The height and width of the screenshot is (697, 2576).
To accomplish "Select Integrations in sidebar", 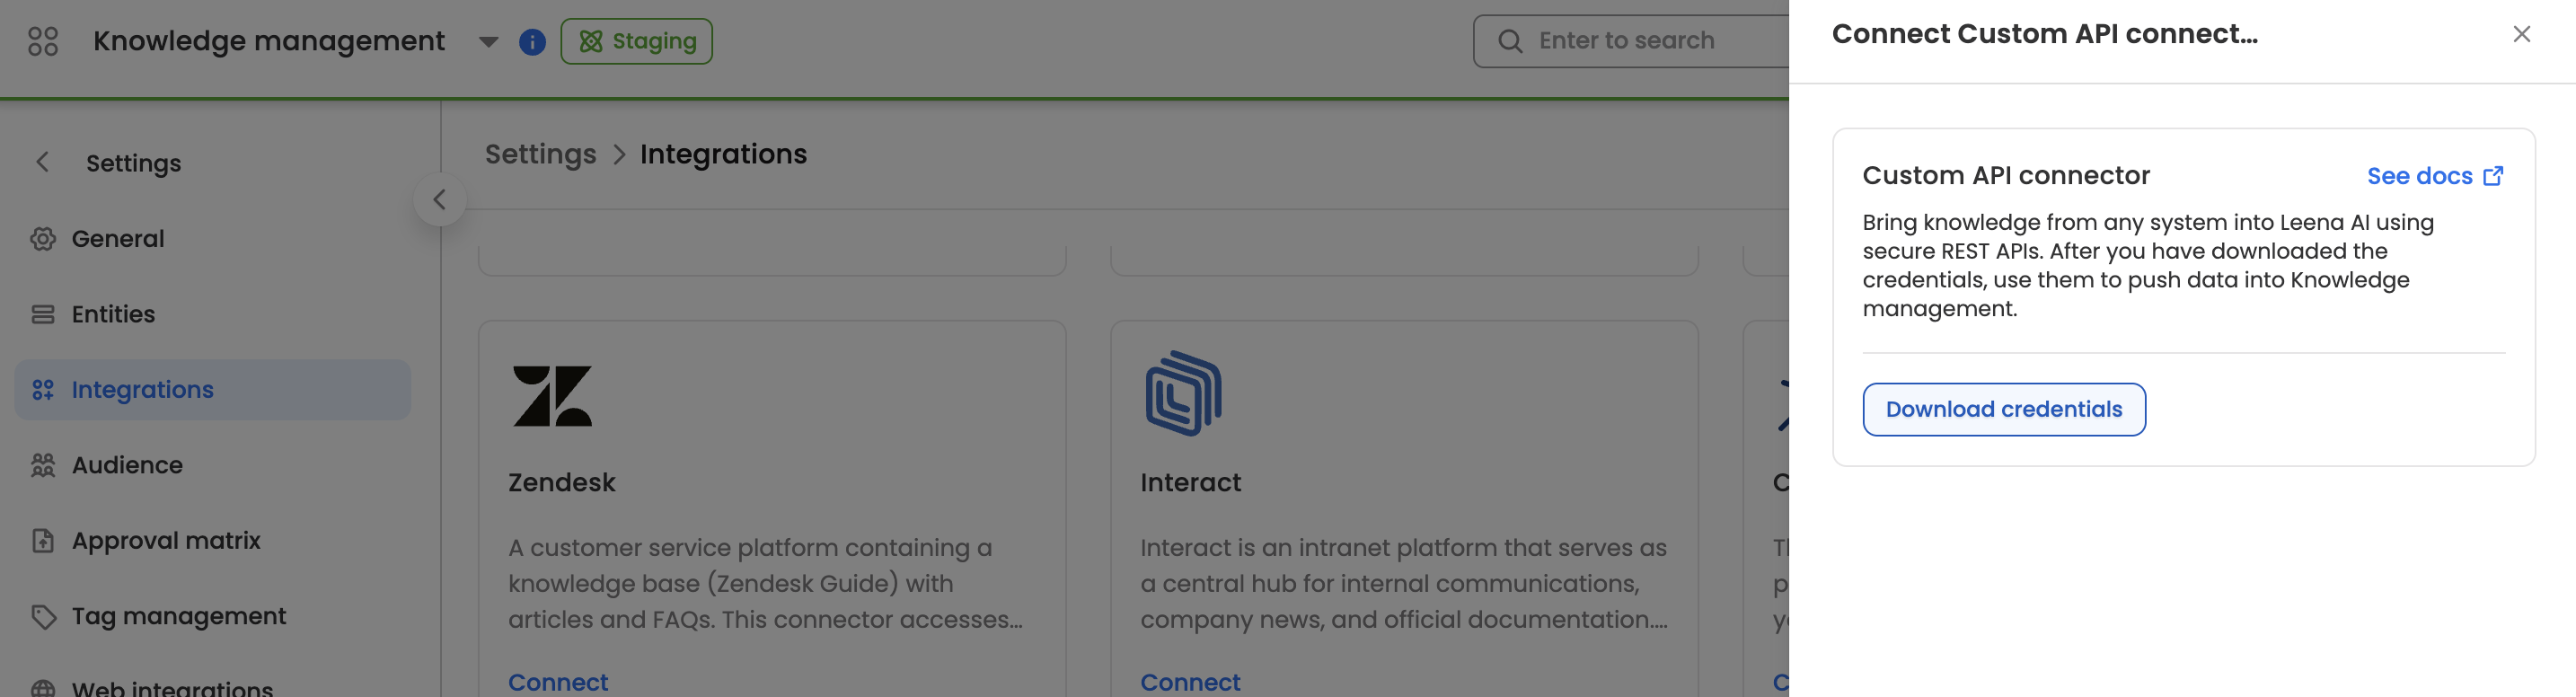I will pyautogui.click(x=212, y=389).
